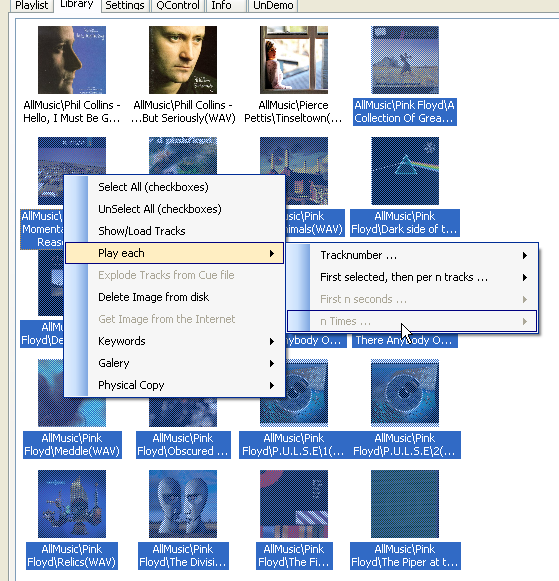Click the Floyd\P.U.L.S.E\2(… label
The image size is (559, 581).
pyautogui.click(x=405, y=451)
